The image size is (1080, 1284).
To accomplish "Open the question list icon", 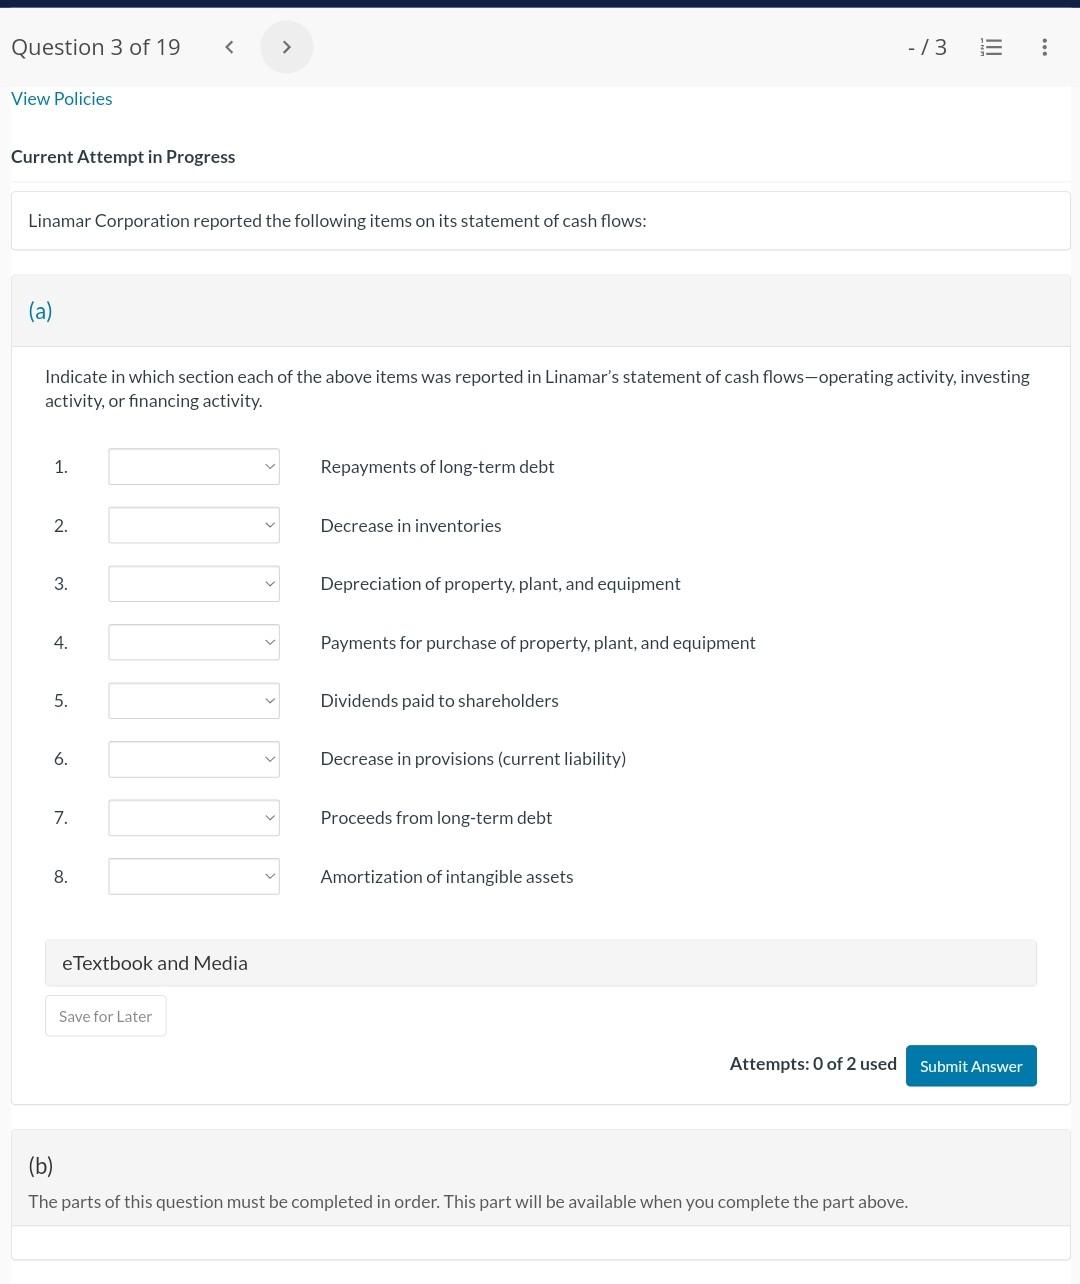I will point(991,46).
